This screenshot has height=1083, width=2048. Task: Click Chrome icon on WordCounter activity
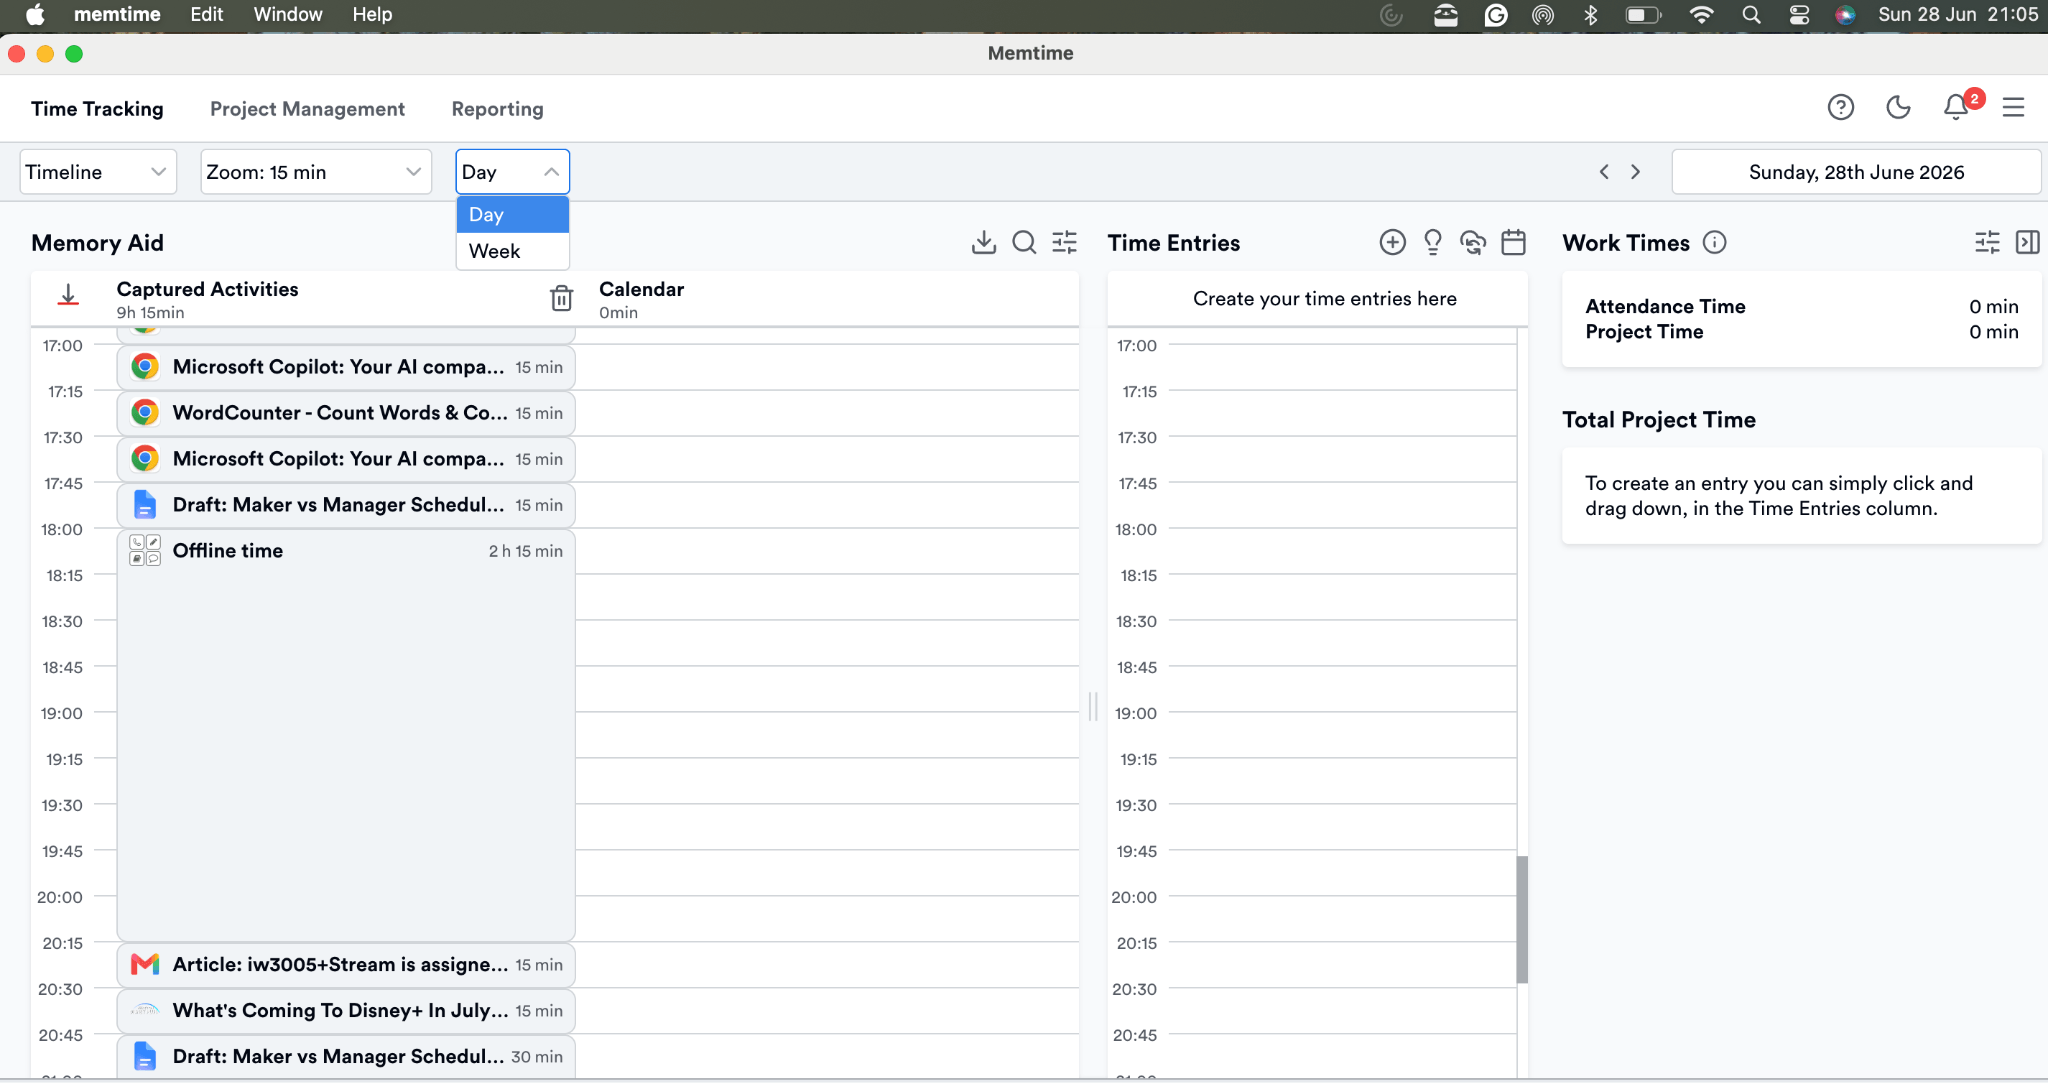point(145,412)
